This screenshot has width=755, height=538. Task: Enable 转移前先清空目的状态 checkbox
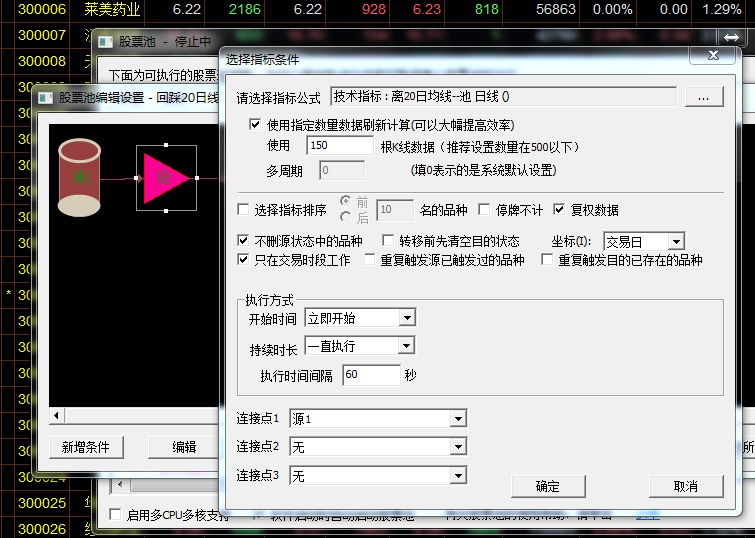[389, 241]
